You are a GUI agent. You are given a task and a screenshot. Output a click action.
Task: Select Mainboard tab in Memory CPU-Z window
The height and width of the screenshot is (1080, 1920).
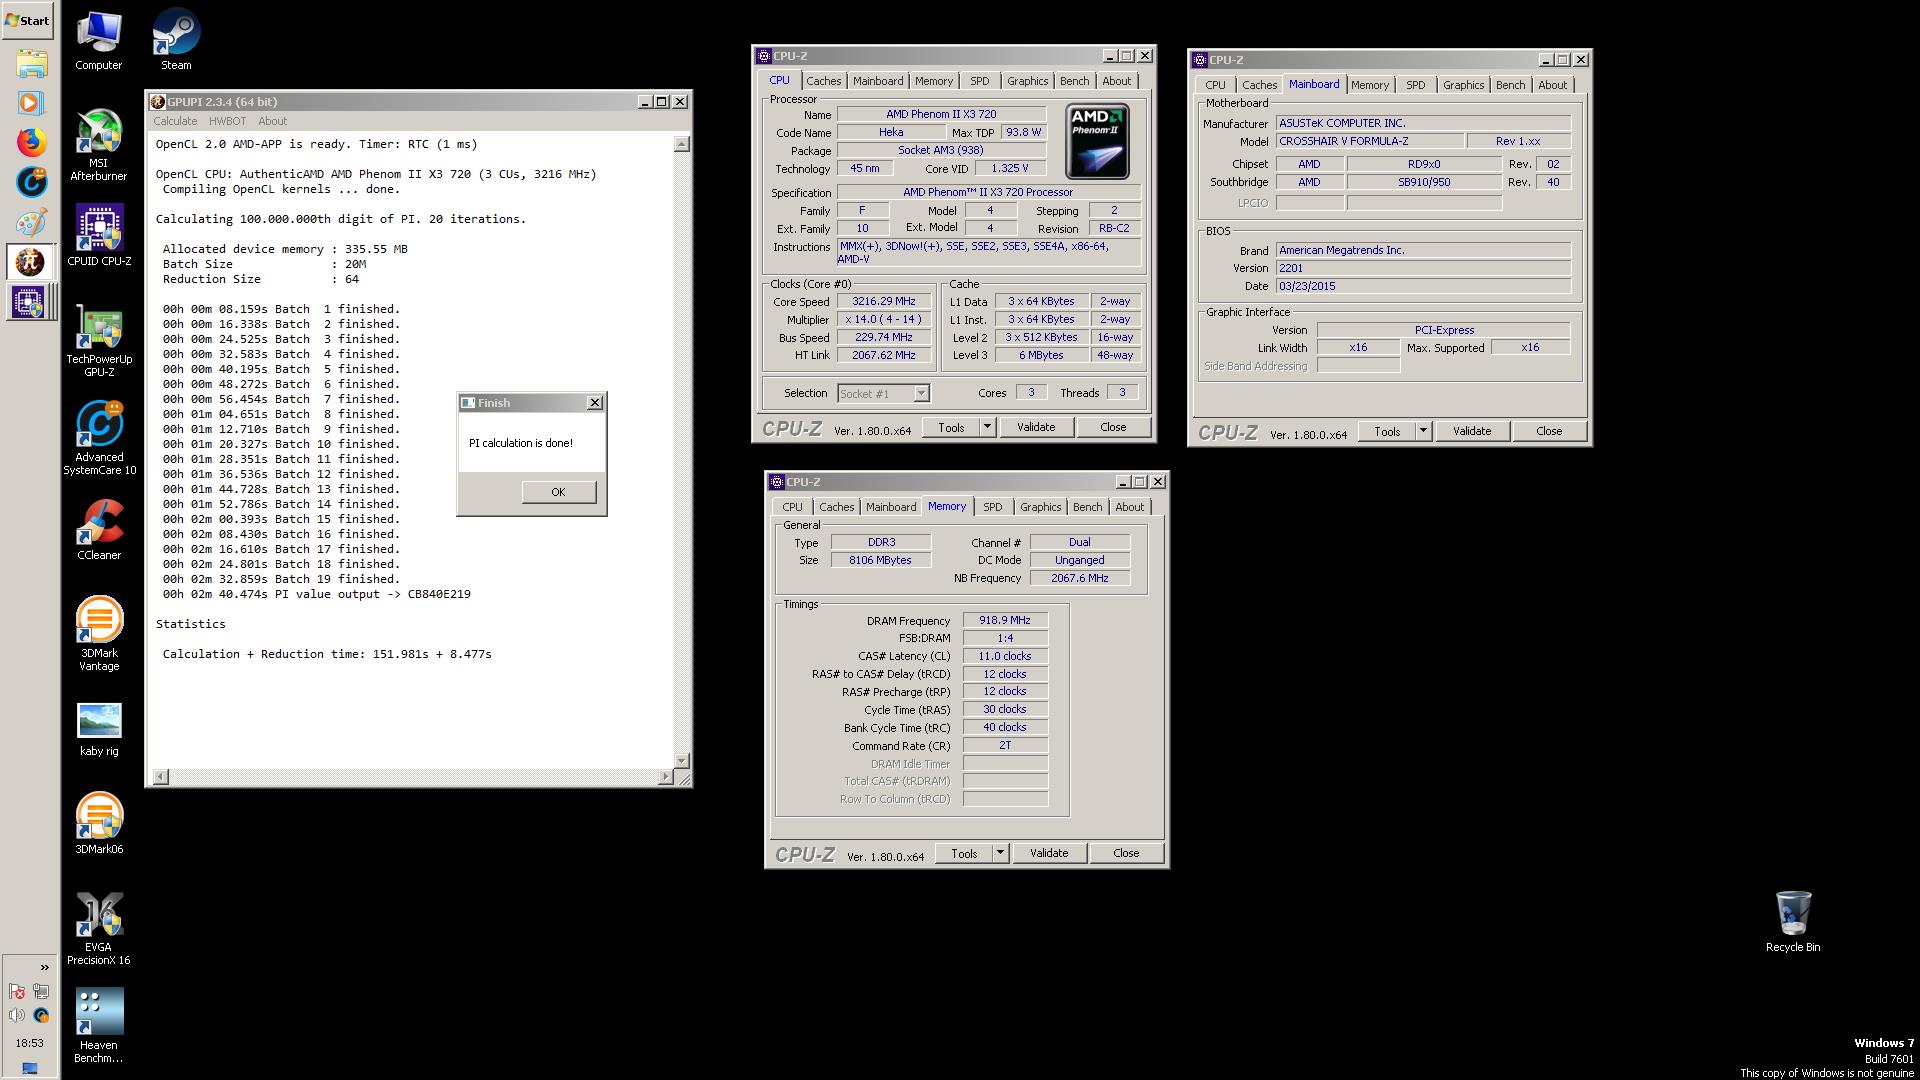890,507
